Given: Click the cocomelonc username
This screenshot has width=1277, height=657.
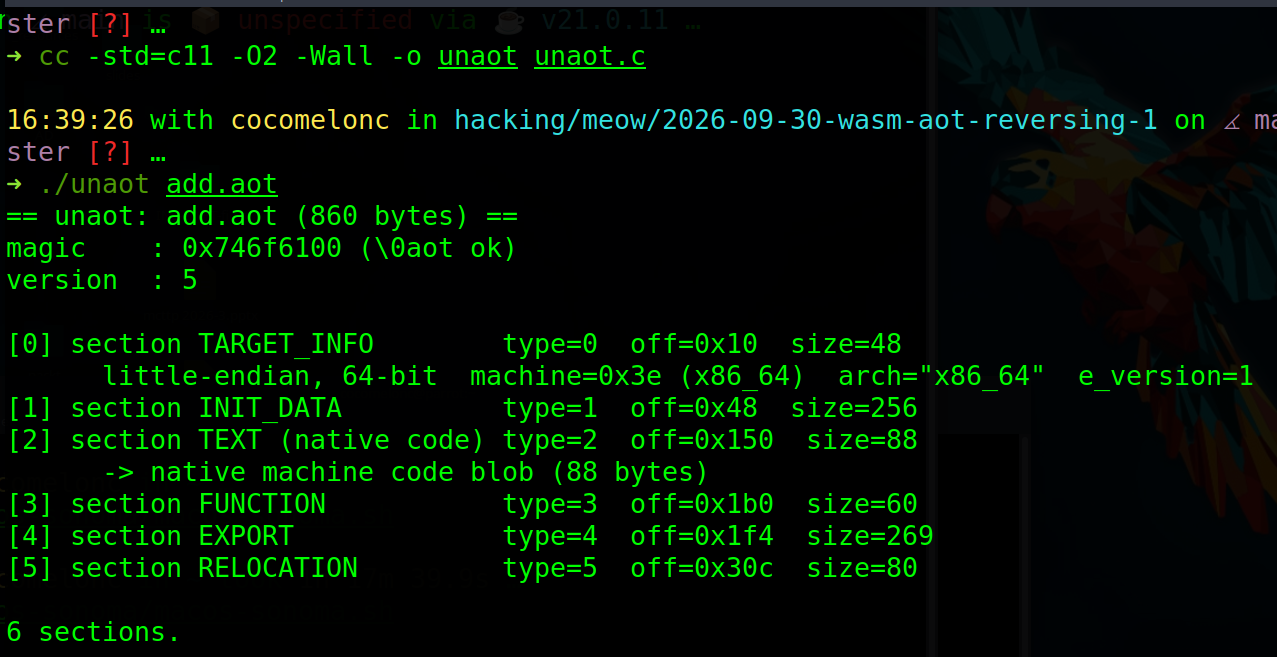Looking at the screenshot, I should pyautogui.click(x=310, y=121).
